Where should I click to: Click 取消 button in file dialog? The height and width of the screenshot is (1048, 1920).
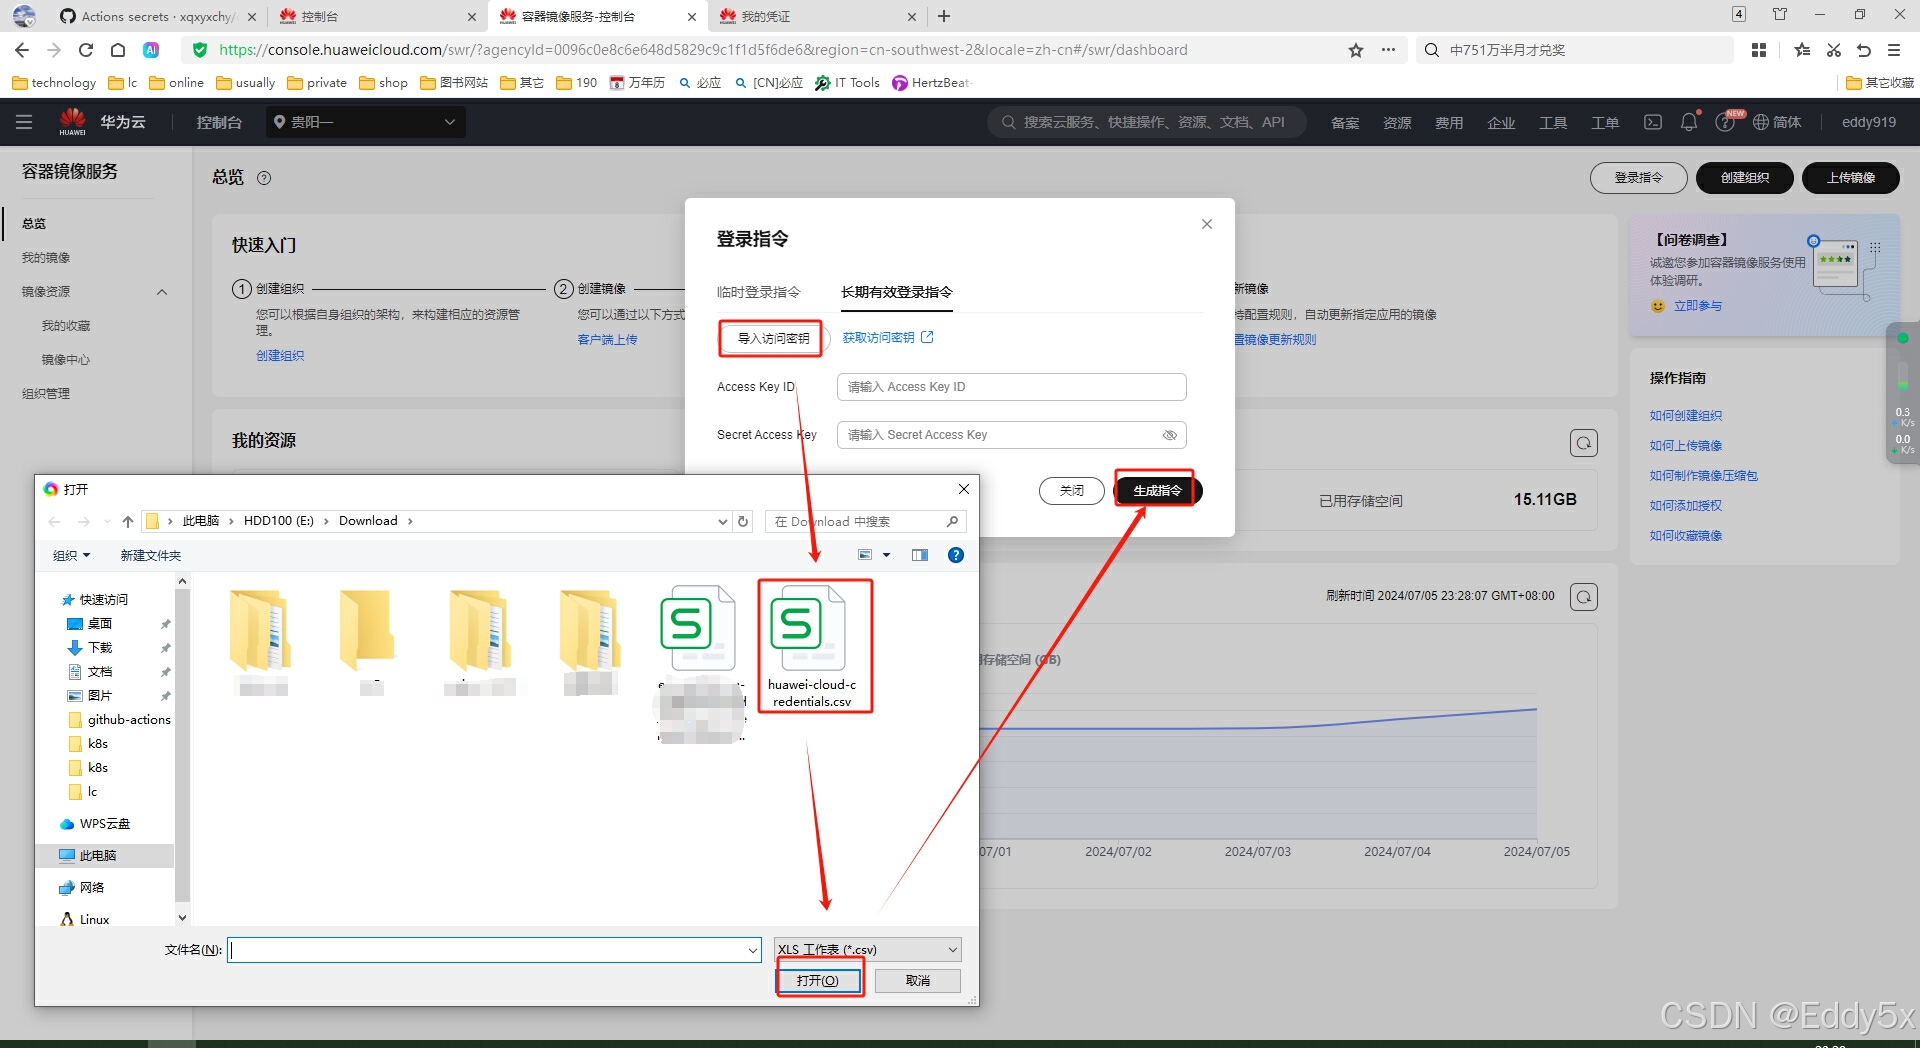[918, 981]
